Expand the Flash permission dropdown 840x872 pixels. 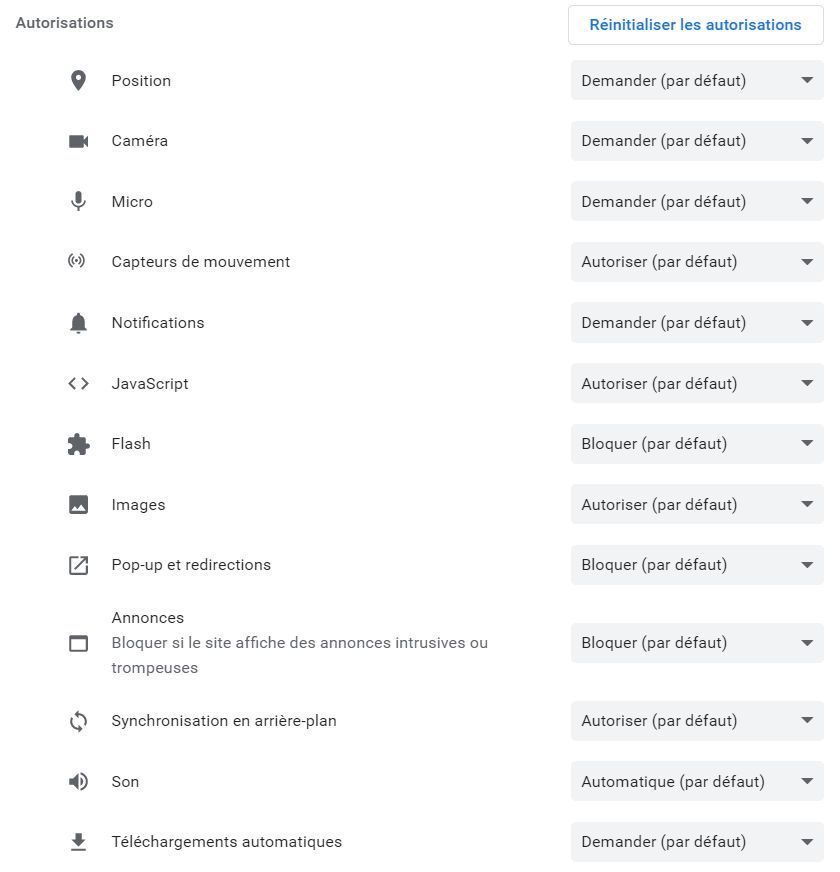point(697,444)
